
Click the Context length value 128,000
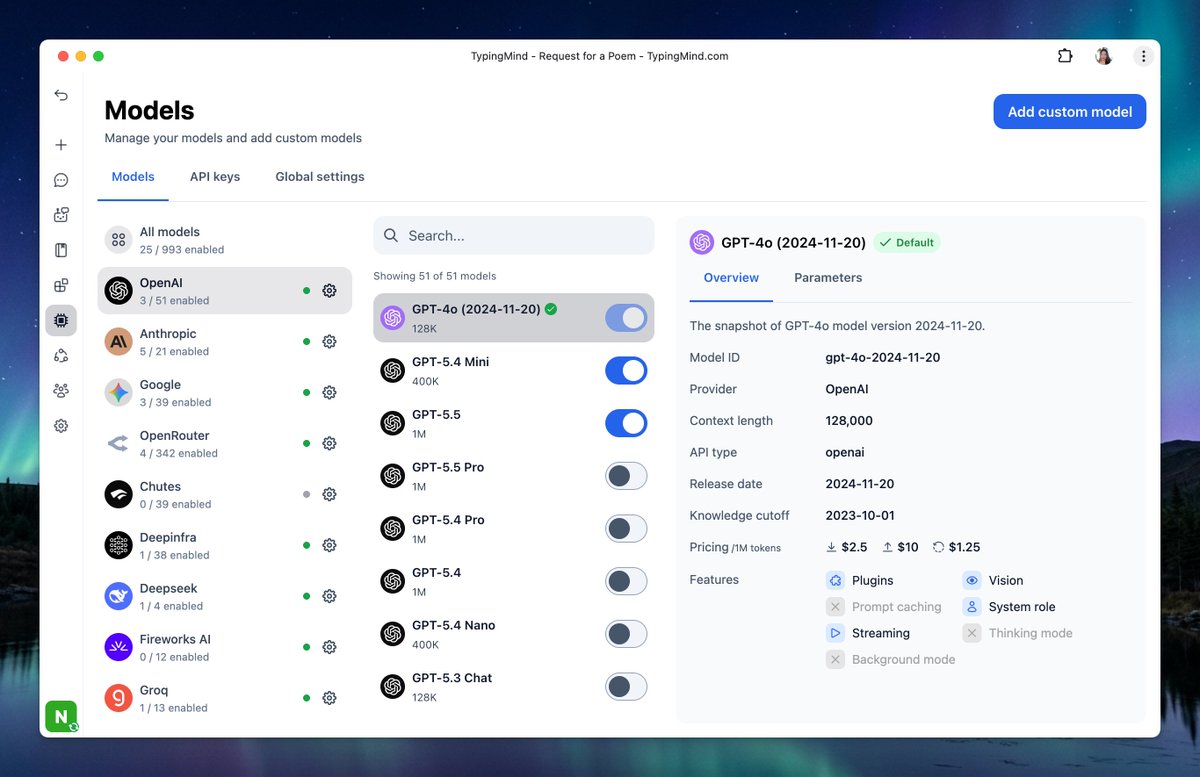pyautogui.click(x=849, y=421)
